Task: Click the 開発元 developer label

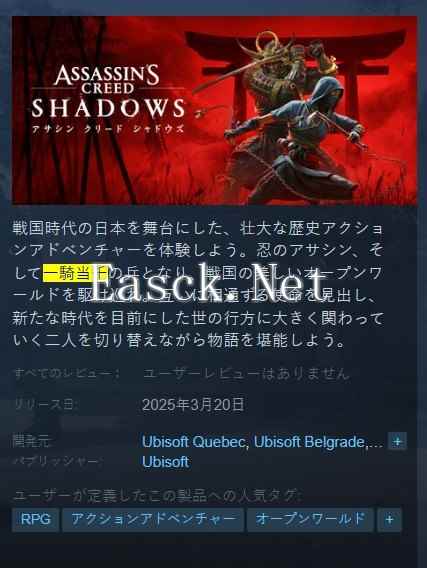Action: tap(32, 442)
